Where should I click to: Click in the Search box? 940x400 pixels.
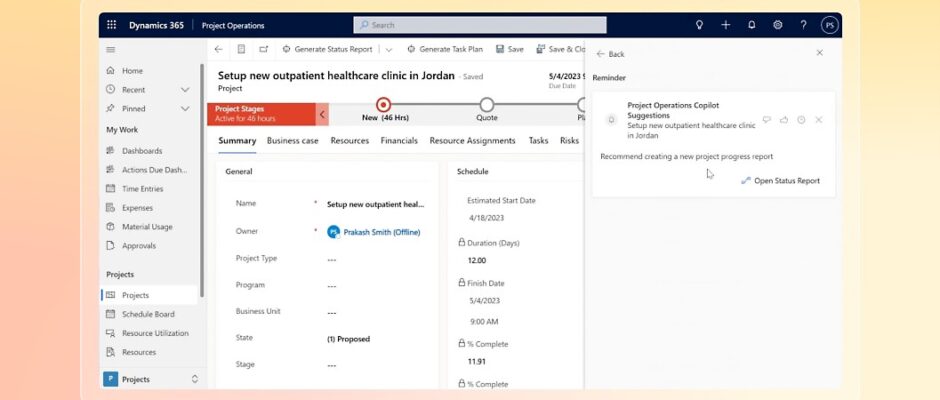(x=480, y=25)
